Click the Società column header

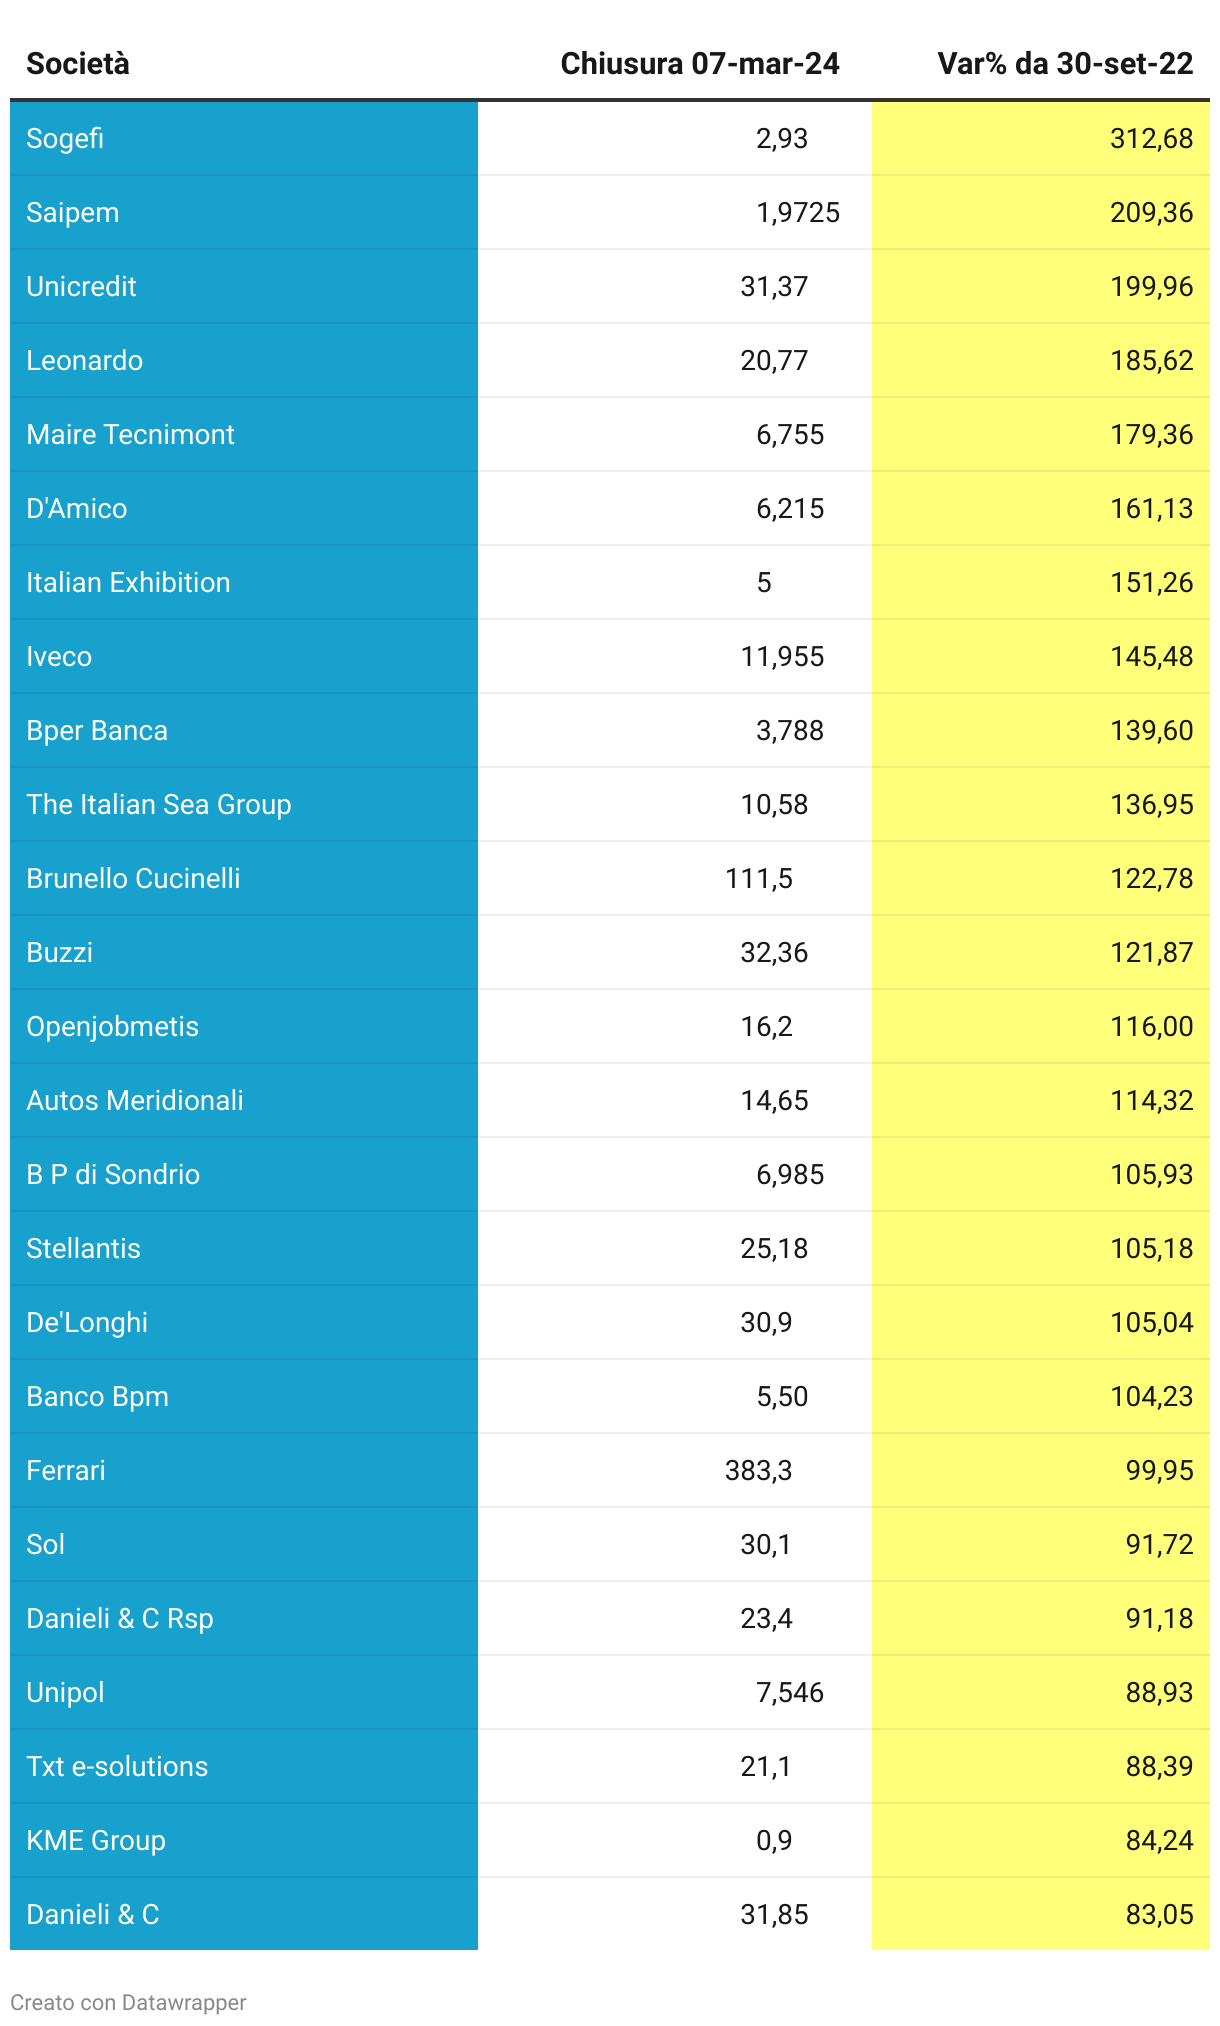point(78,64)
